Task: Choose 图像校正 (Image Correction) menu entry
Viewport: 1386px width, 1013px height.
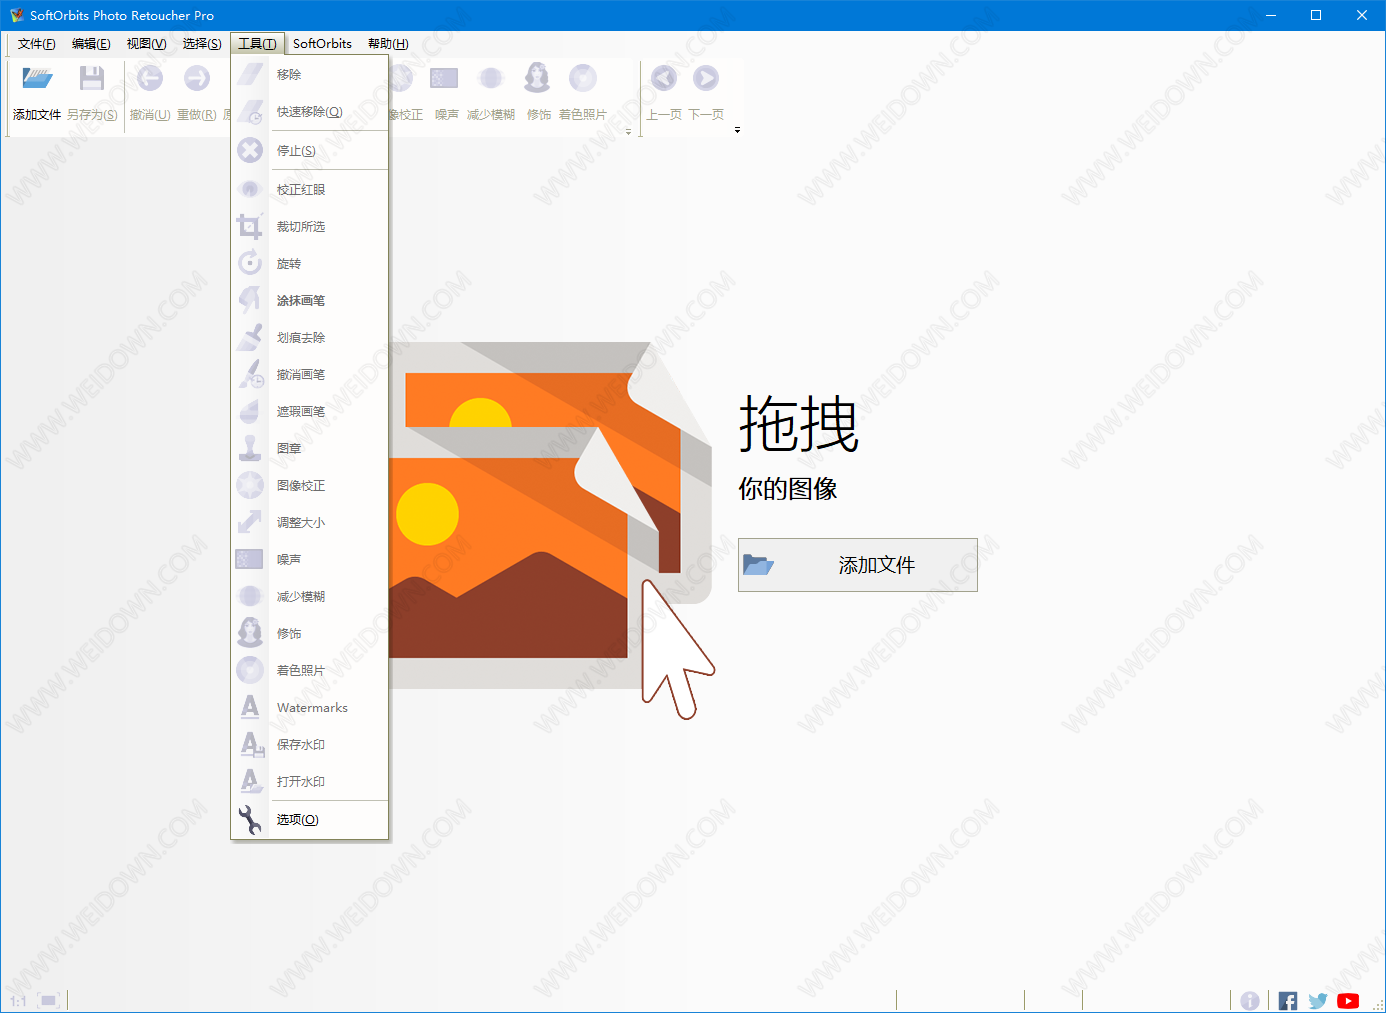Action: [310, 486]
